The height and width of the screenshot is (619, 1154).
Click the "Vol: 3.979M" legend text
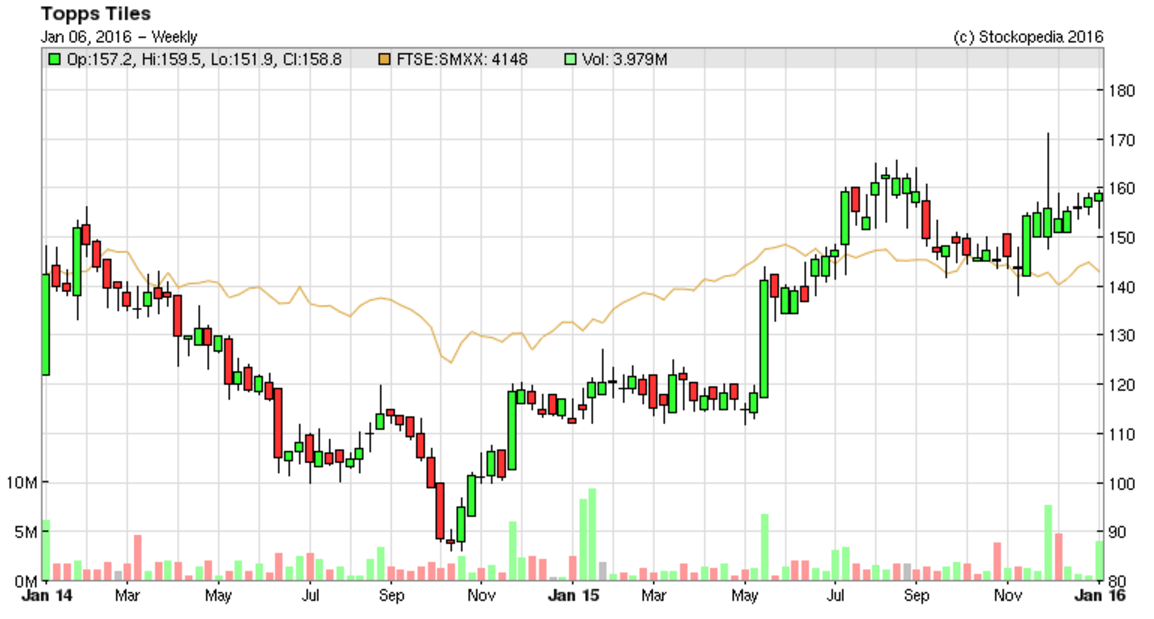tap(625, 59)
